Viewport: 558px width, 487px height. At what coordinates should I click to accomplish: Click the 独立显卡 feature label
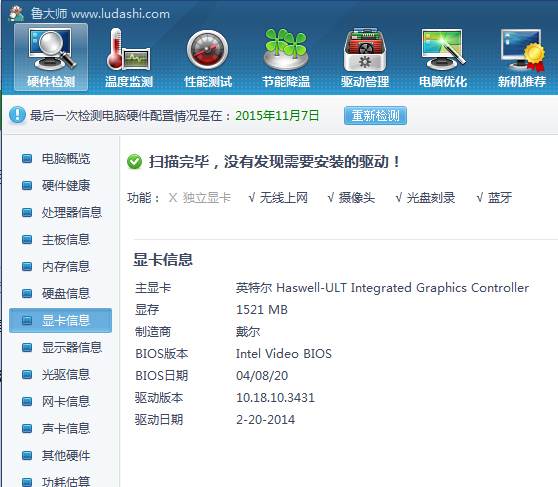point(207,198)
